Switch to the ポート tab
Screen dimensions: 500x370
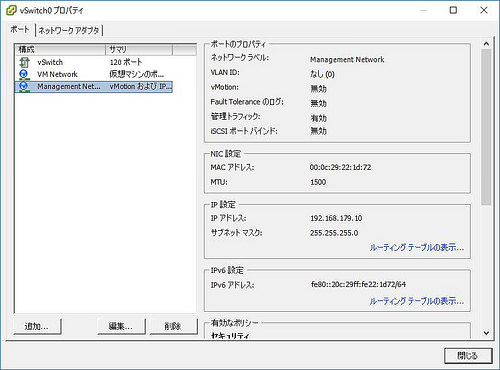[x=20, y=29]
